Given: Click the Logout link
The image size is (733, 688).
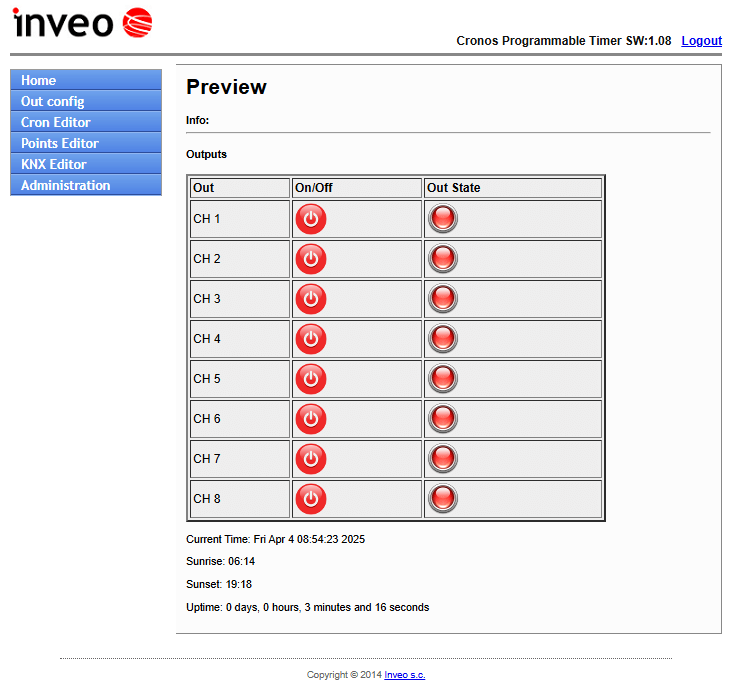Looking at the screenshot, I should pyautogui.click(x=701, y=41).
